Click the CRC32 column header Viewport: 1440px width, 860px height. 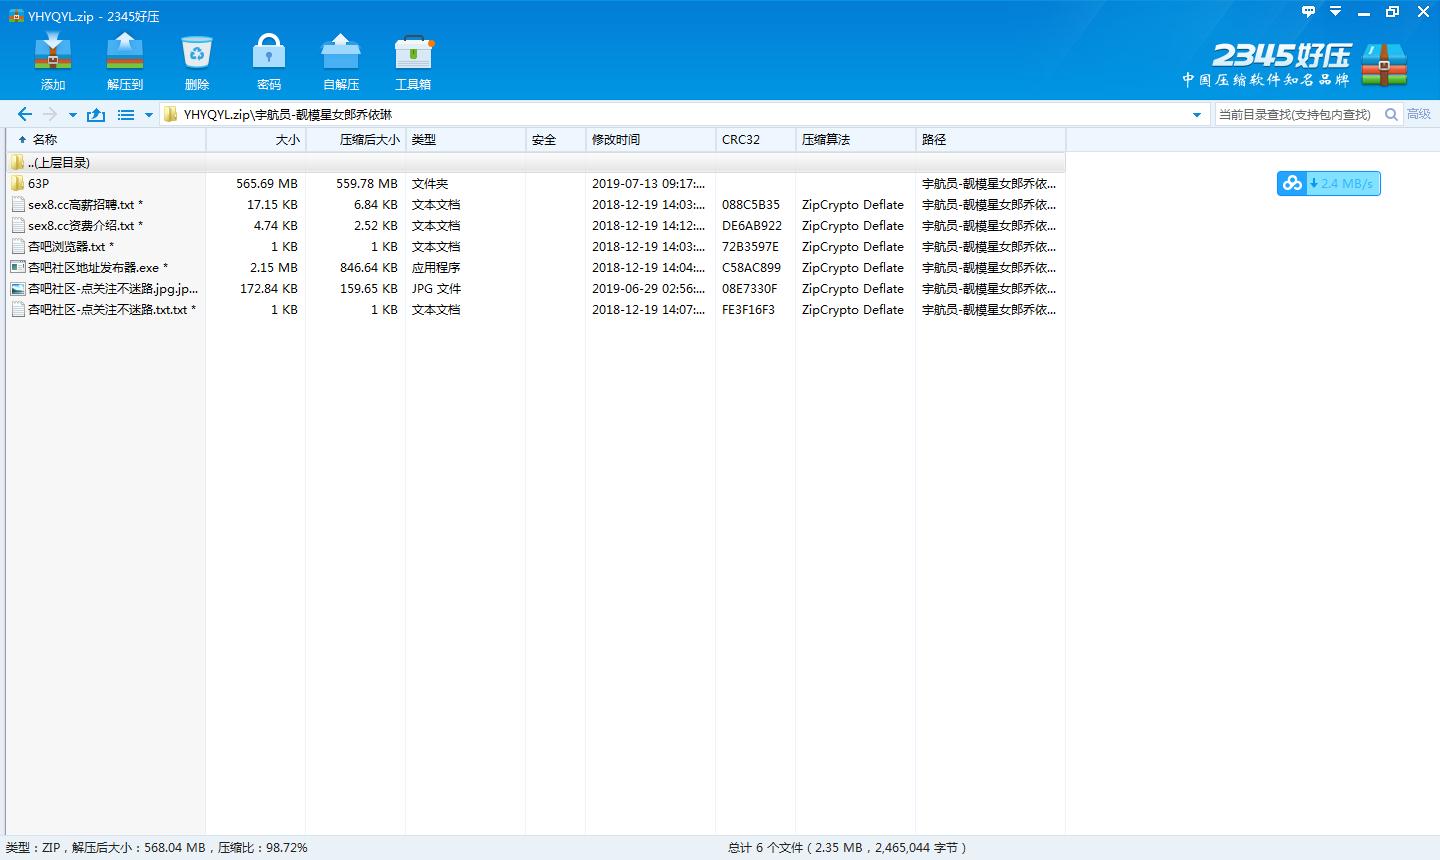(756, 139)
